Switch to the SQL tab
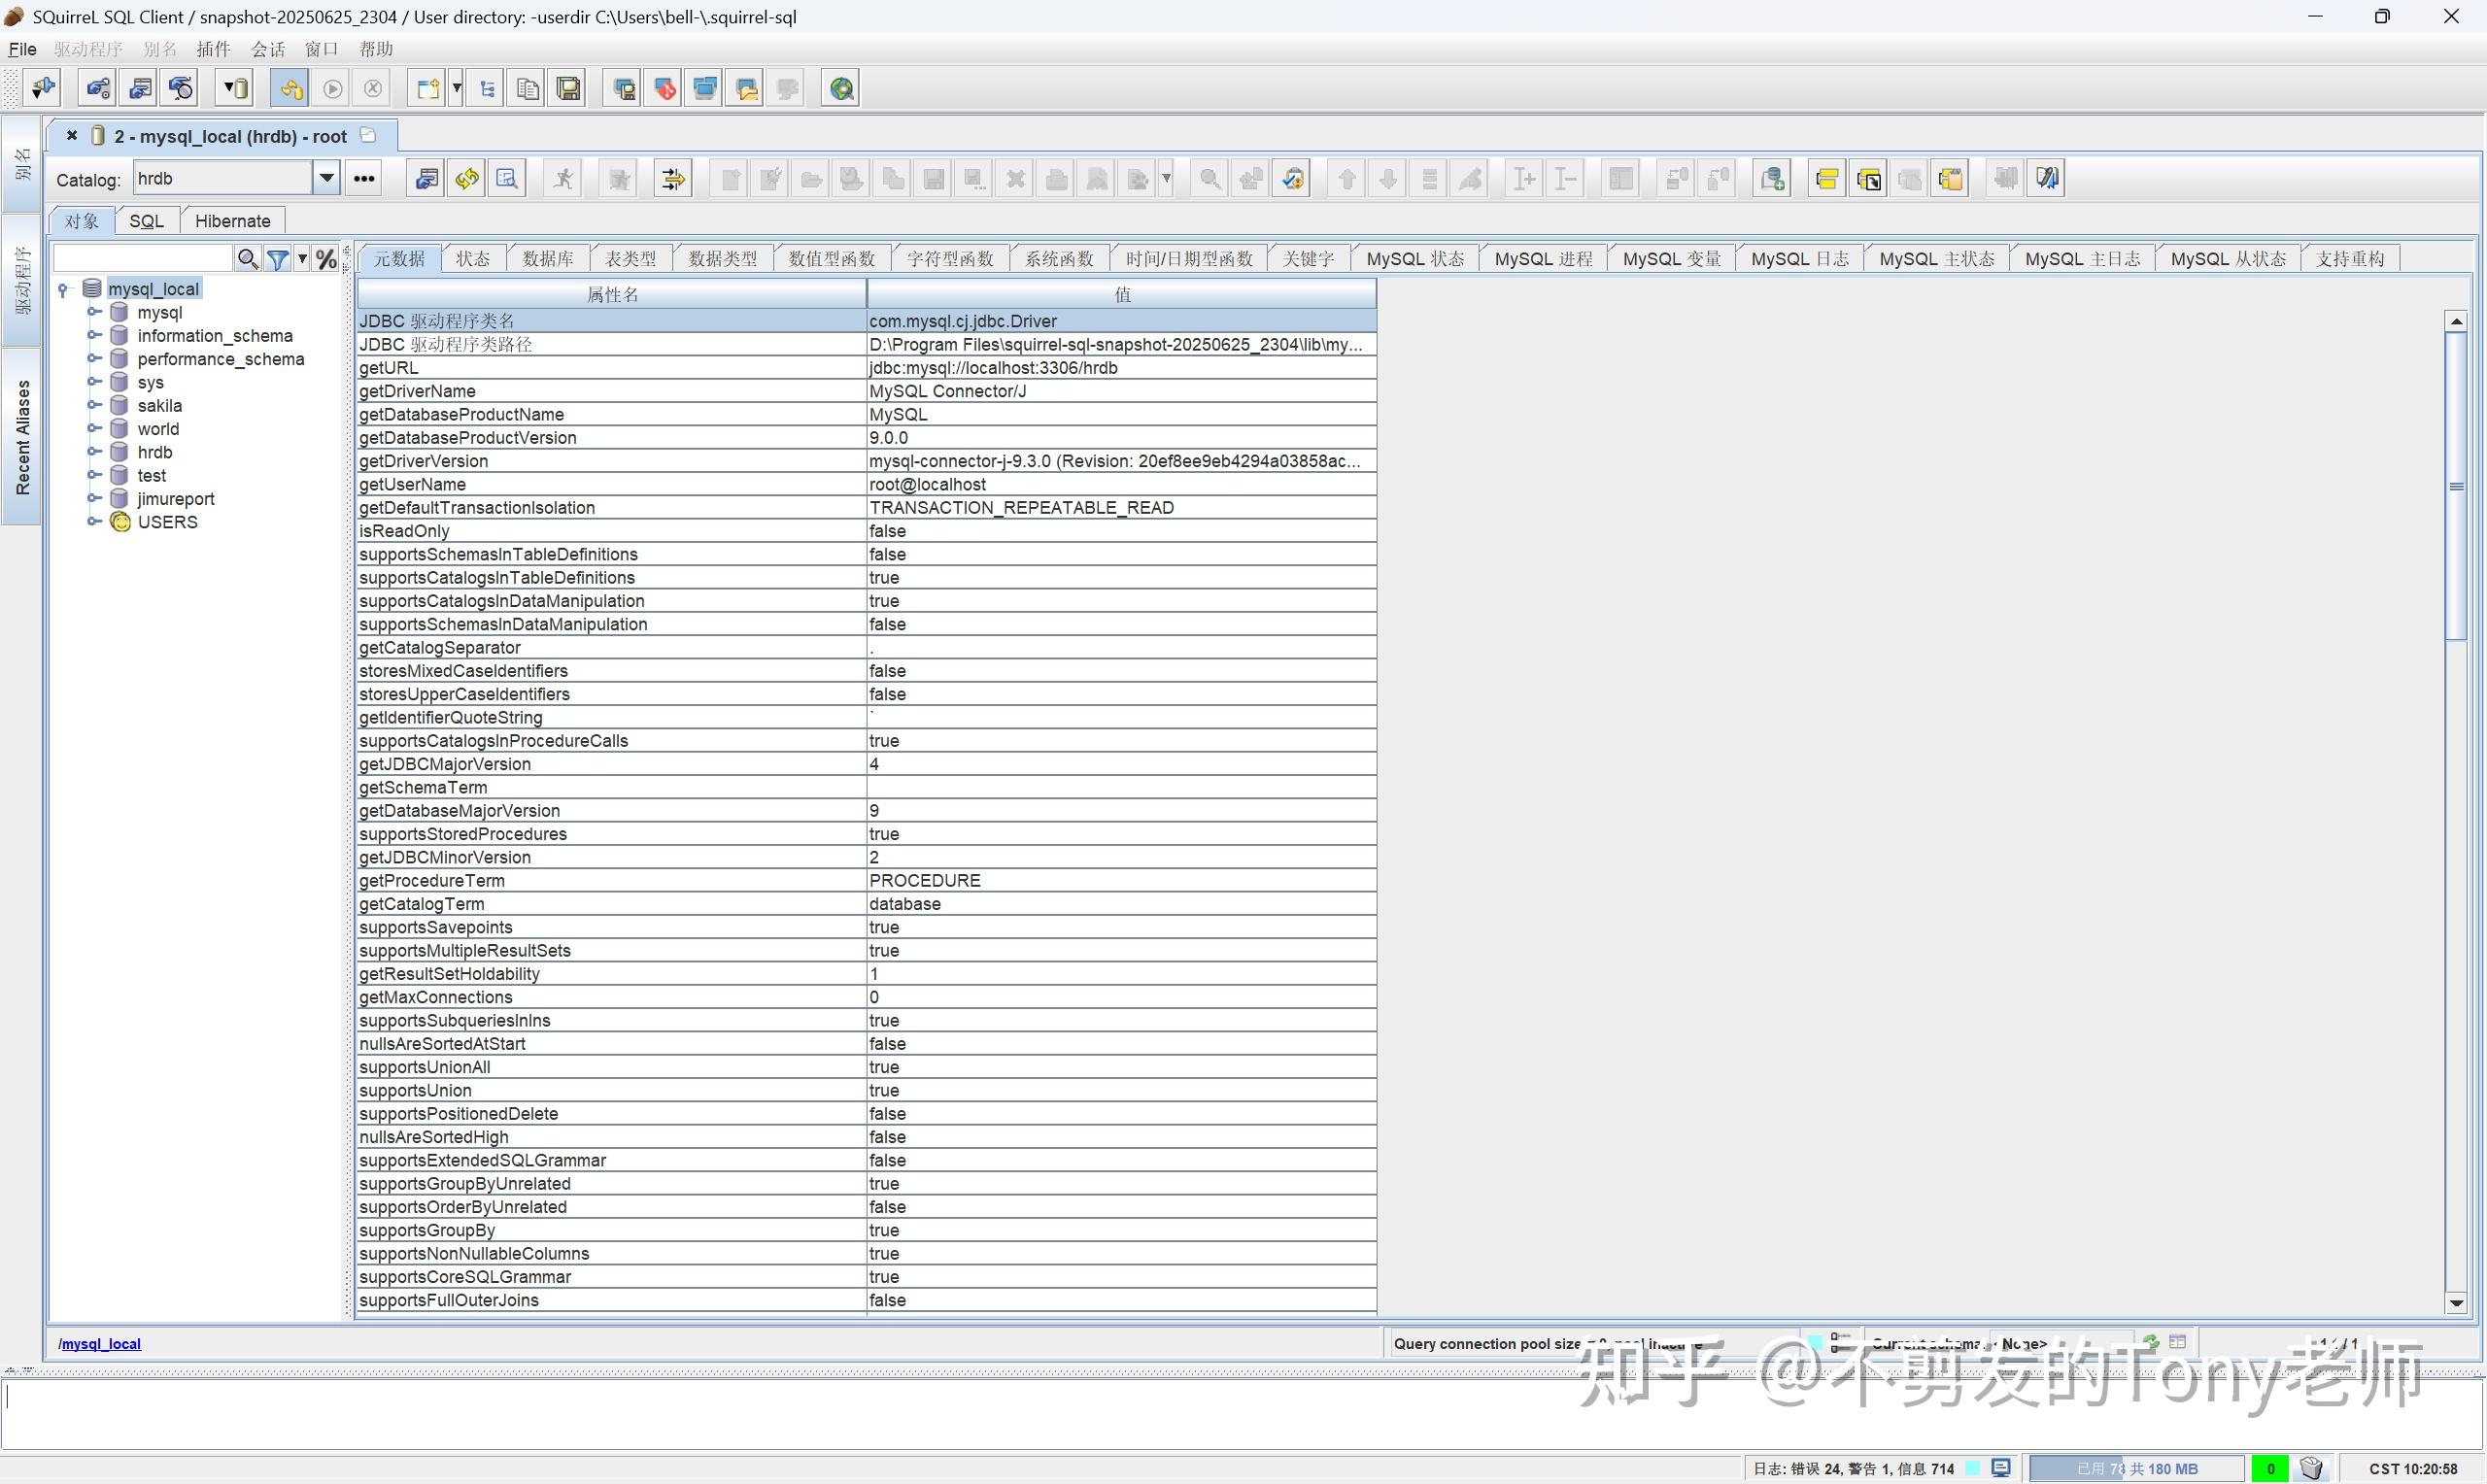The image size is (2487, 1484). coord(146,220)
